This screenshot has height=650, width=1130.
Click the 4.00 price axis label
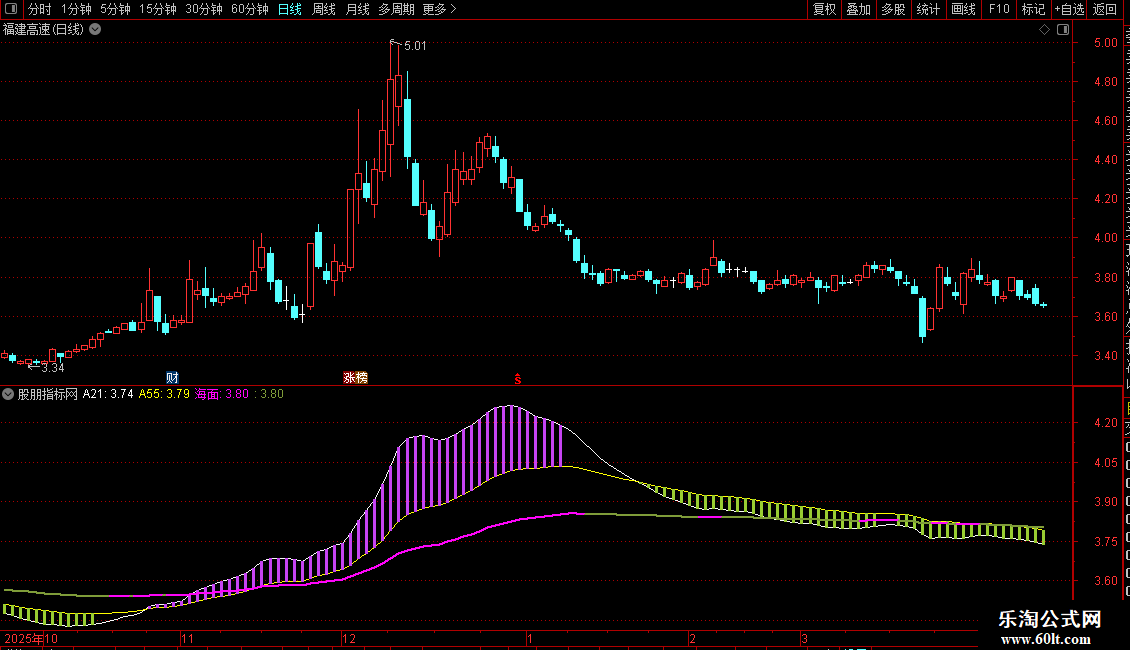pos(1105,238)
